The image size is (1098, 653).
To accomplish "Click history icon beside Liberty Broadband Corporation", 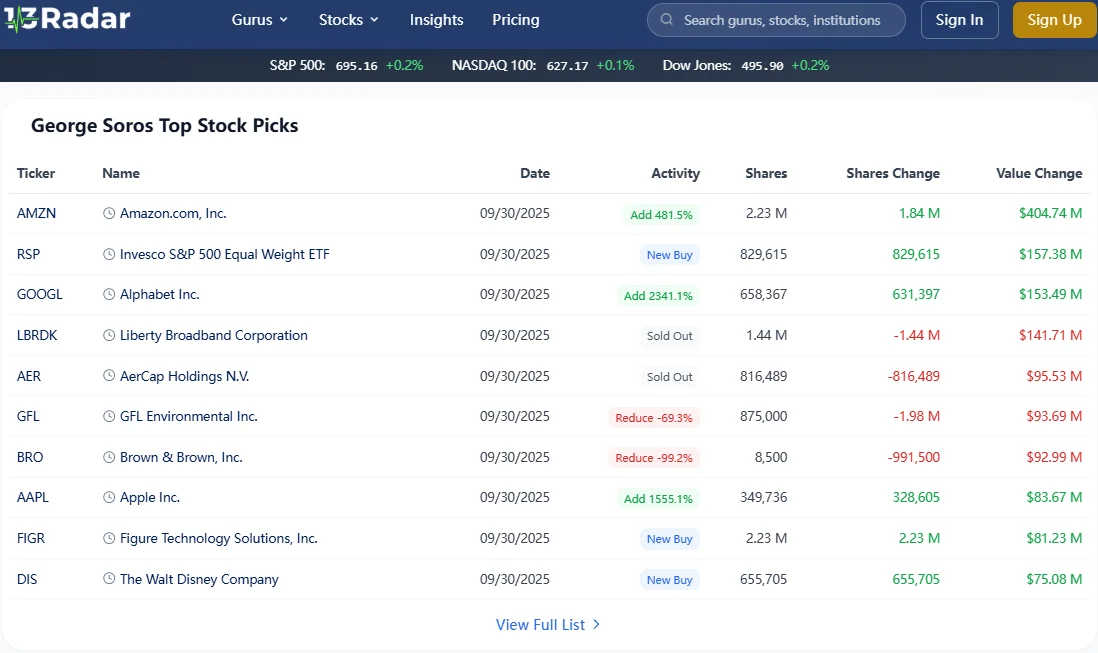I will coord(109,335).
